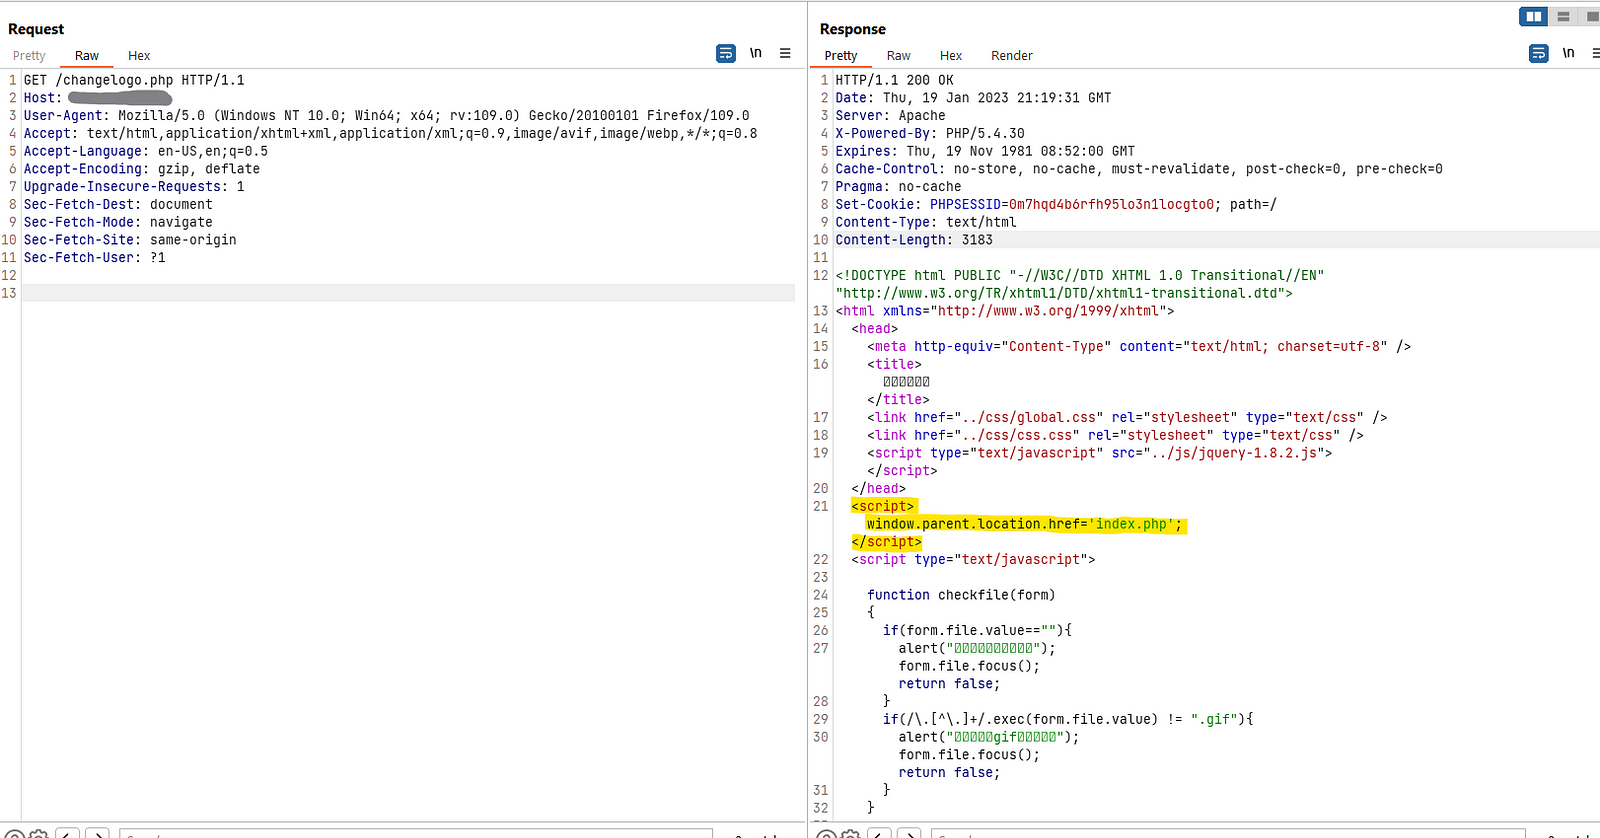Viewport: 1600px width, 838px height.
Task: Click the Response panel title
Action: pos(853,29)
